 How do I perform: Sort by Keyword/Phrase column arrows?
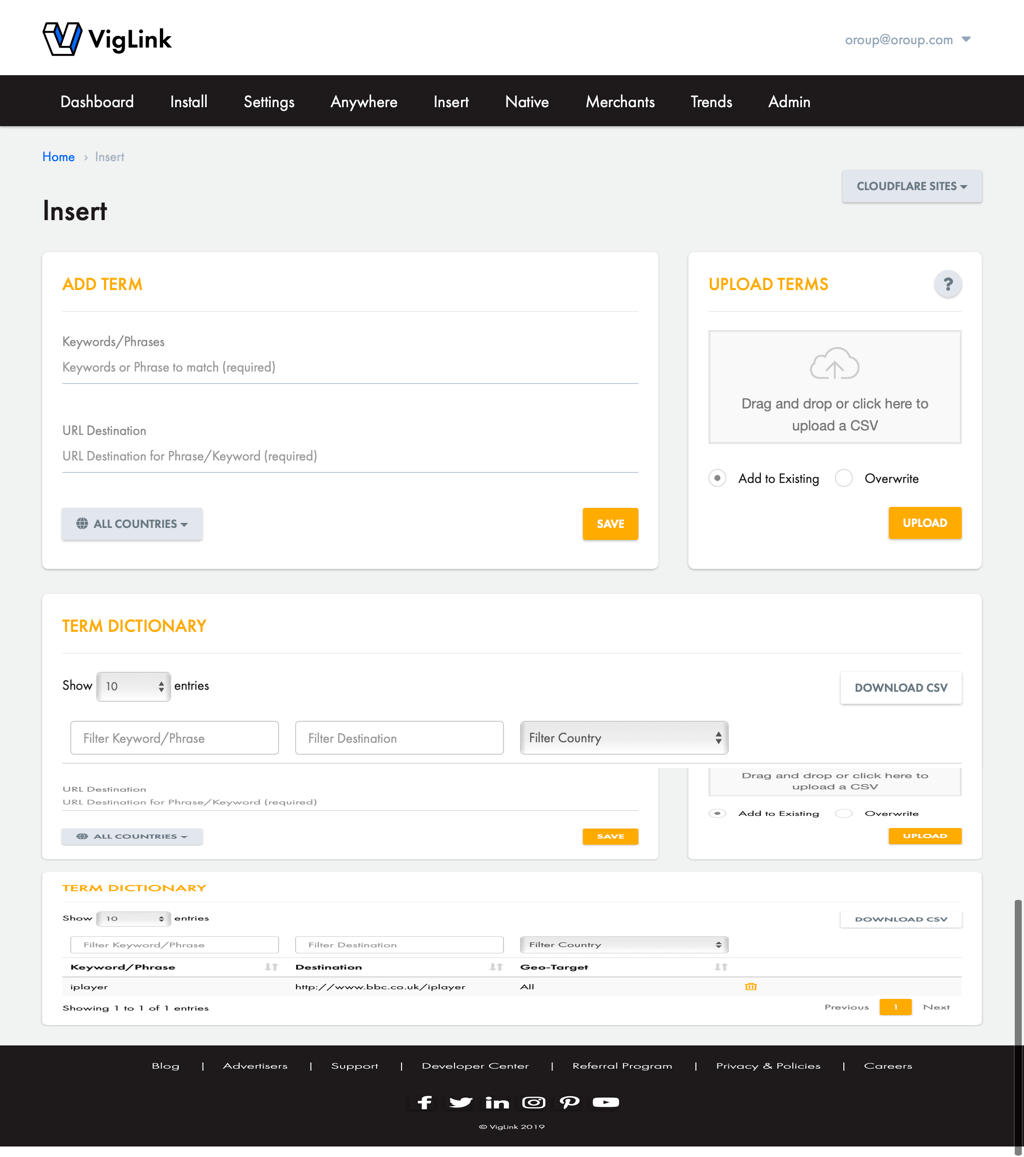pos(271,967)
